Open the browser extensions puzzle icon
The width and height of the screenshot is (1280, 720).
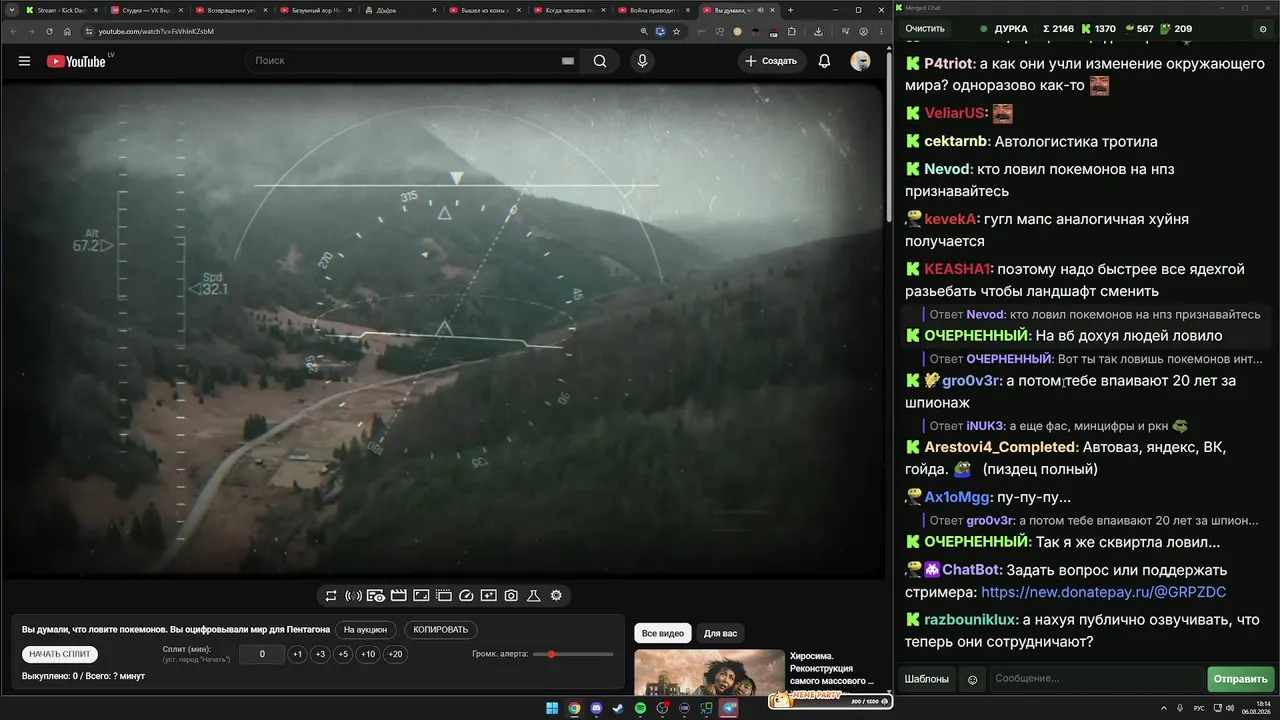(791, 31)
